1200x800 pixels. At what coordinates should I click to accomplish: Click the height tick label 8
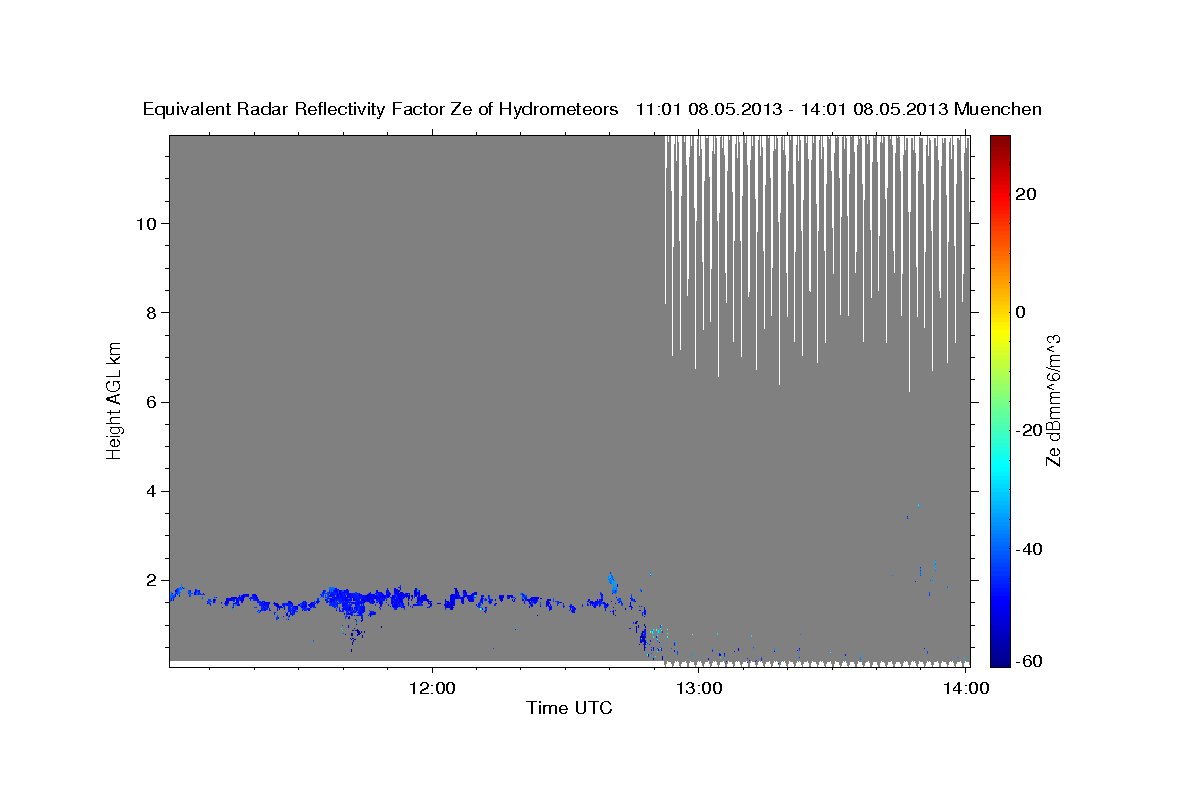pos(153,312)
